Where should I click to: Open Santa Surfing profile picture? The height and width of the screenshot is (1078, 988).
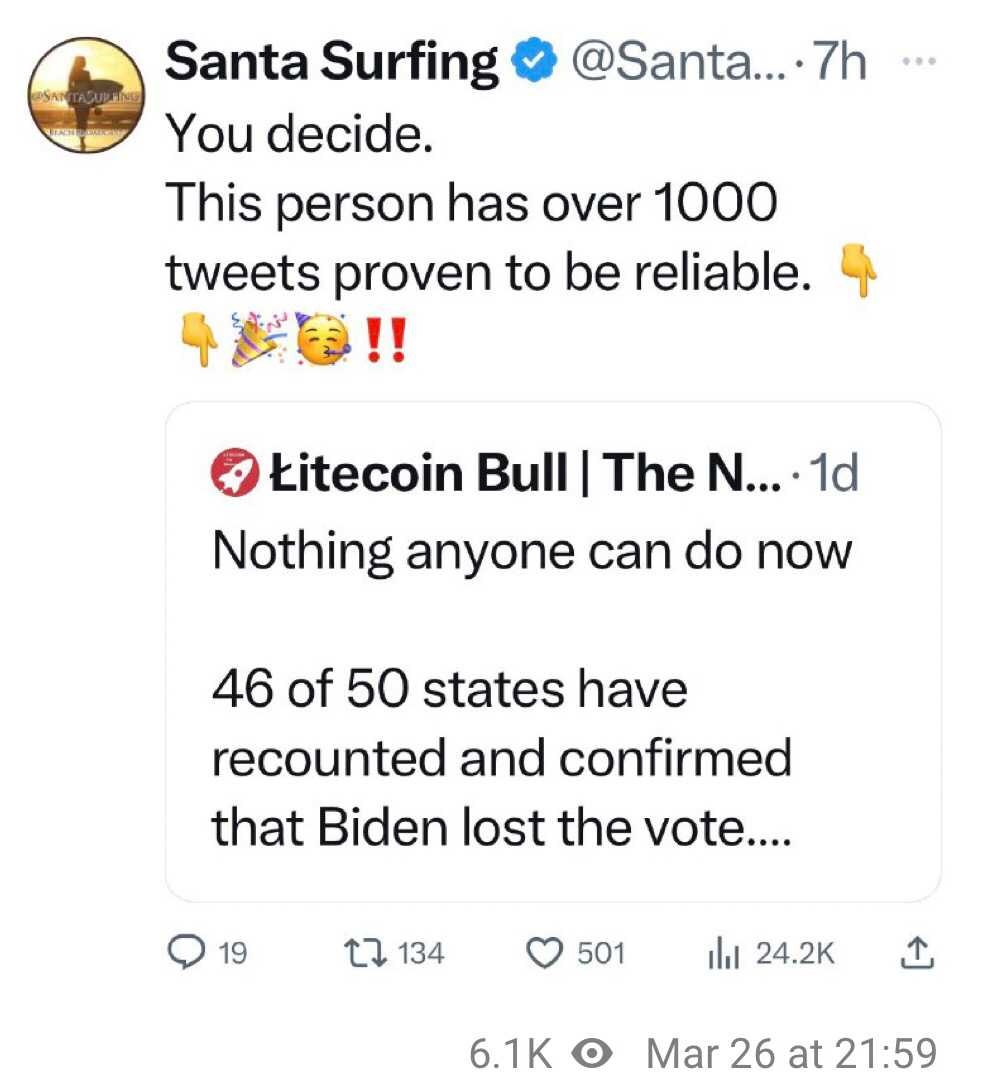87,94
